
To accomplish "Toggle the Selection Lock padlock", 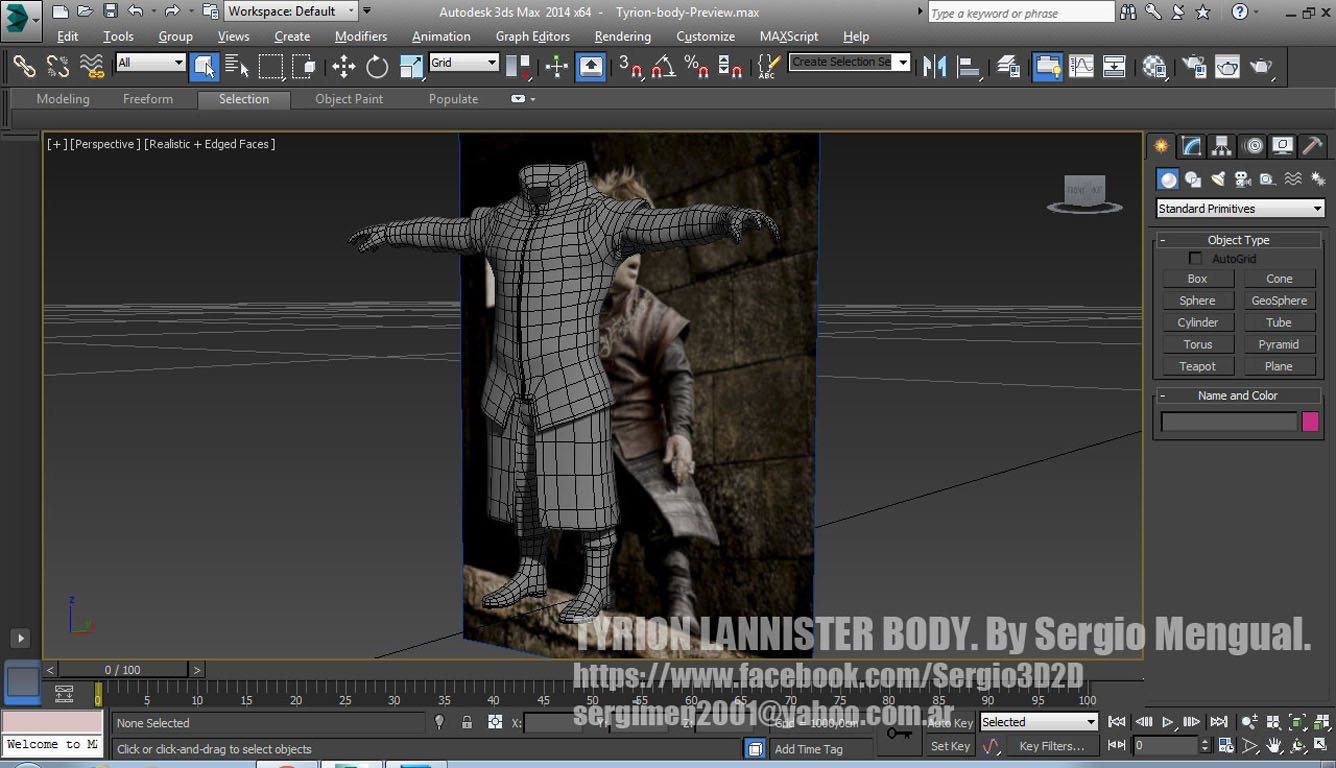I will (x=466, y=722).
